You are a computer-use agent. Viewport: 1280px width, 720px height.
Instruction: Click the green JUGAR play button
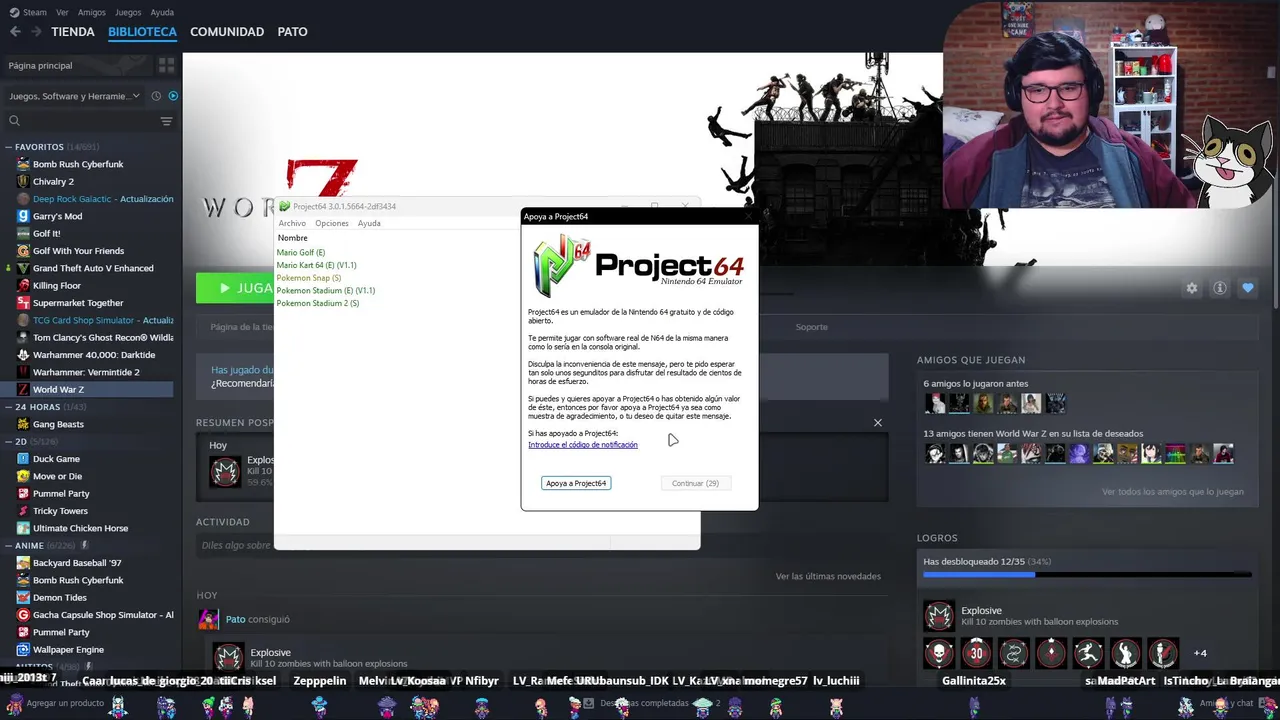point(236,288)
